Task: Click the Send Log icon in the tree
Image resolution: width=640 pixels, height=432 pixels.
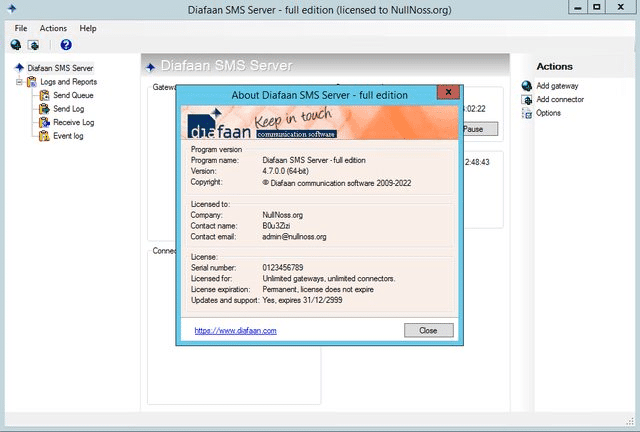Action: click(x=44, y=109)
